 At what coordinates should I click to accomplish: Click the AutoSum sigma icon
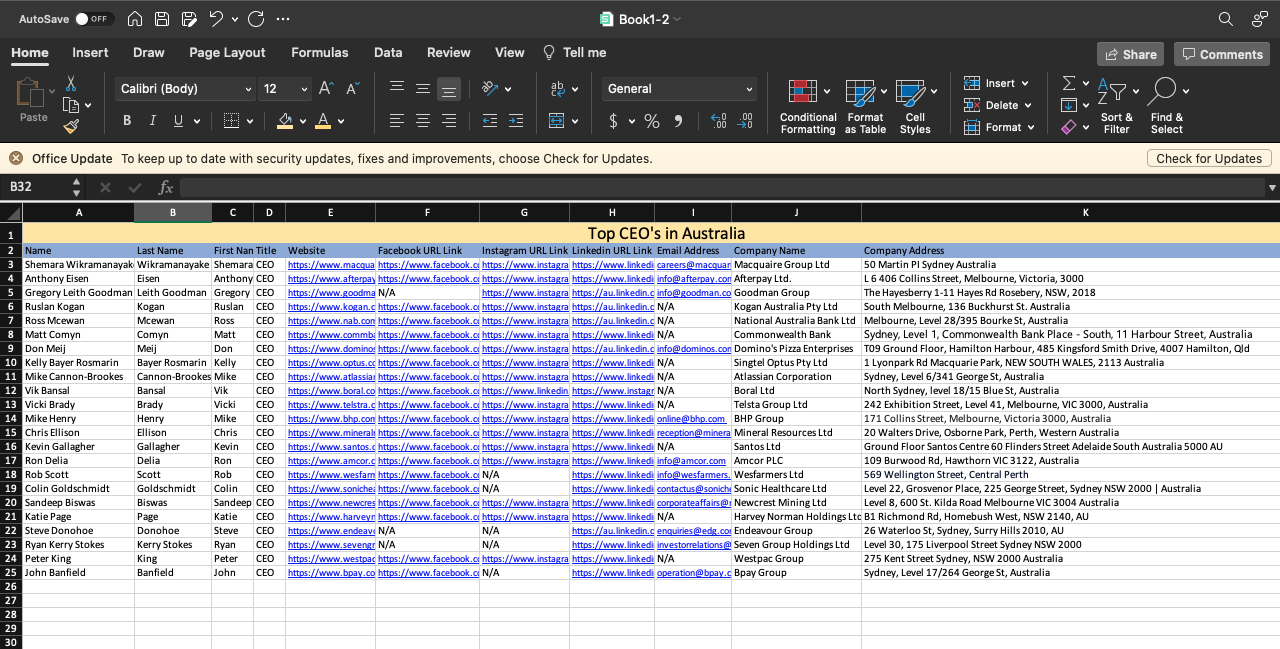[1069, 83]
